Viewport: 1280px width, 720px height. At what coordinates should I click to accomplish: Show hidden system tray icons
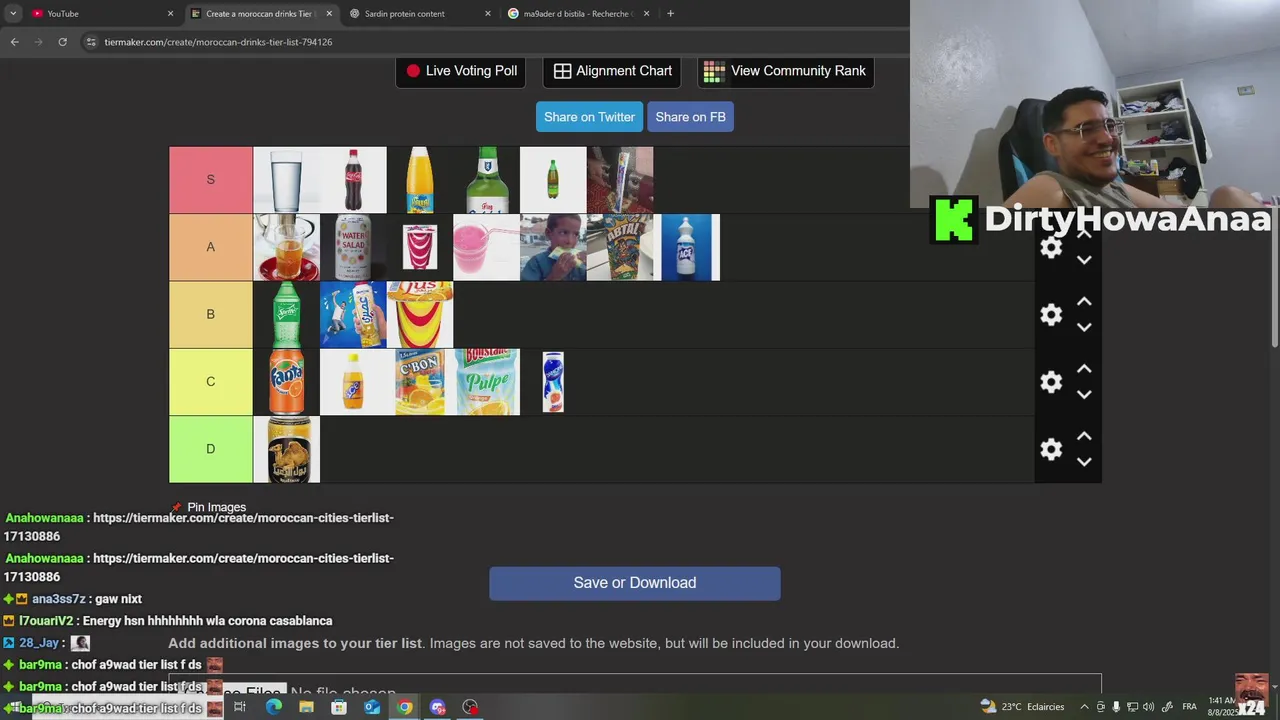click(x=1084, y=707)
